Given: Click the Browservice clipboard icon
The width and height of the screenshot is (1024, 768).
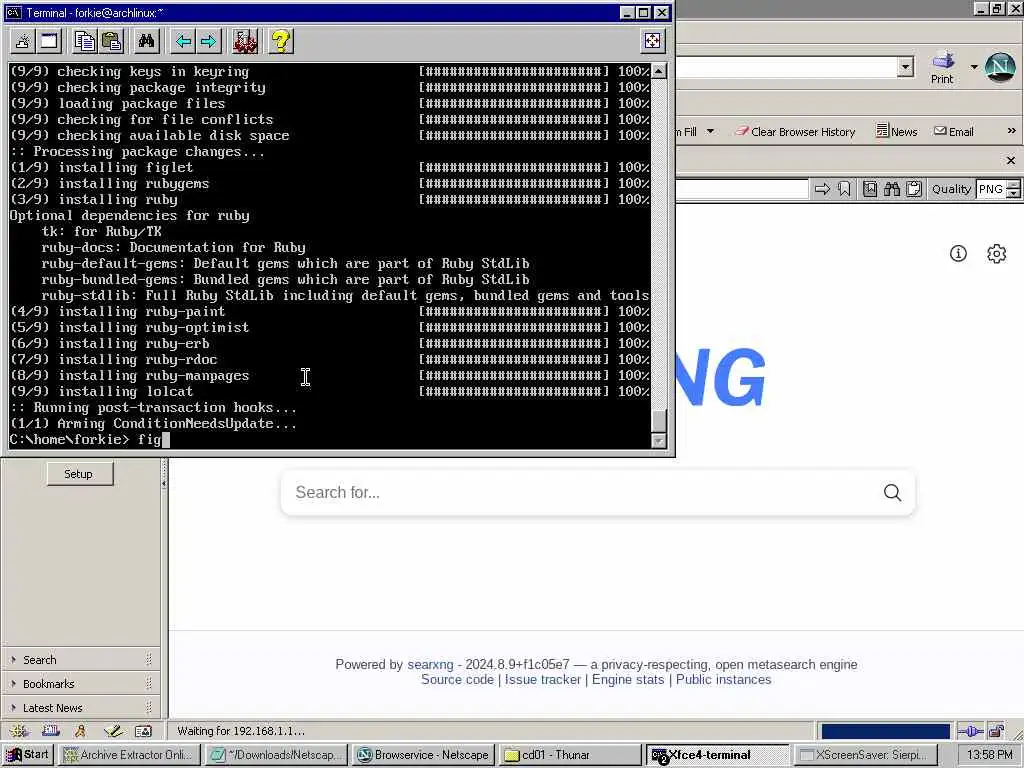Looking at the screenshot, I should pos(914,189).
